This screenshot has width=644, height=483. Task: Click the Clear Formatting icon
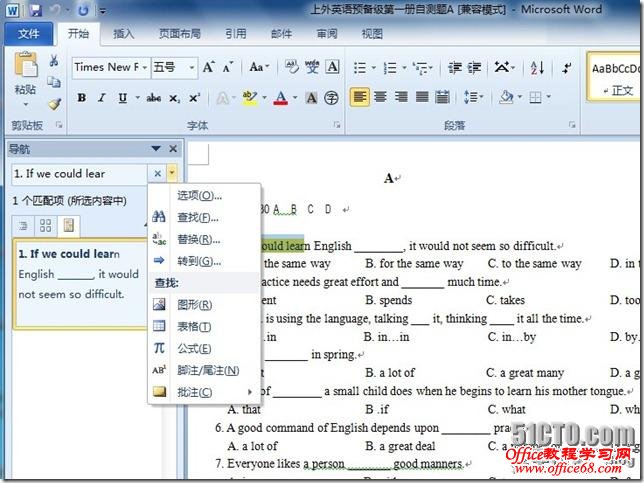point(291,67)
